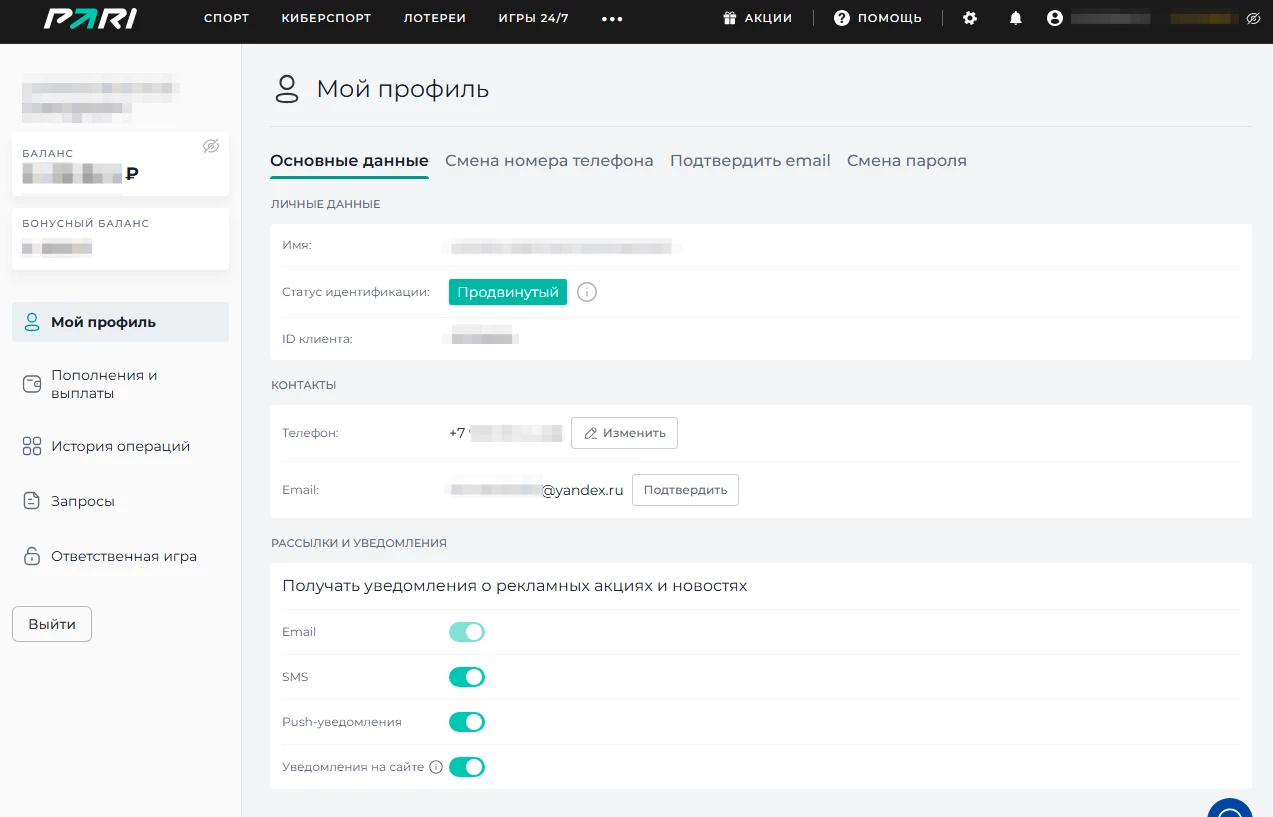Open Лотереи menu item
Image resolution: width=1273 pixels, height=817 pixels.
435,18
